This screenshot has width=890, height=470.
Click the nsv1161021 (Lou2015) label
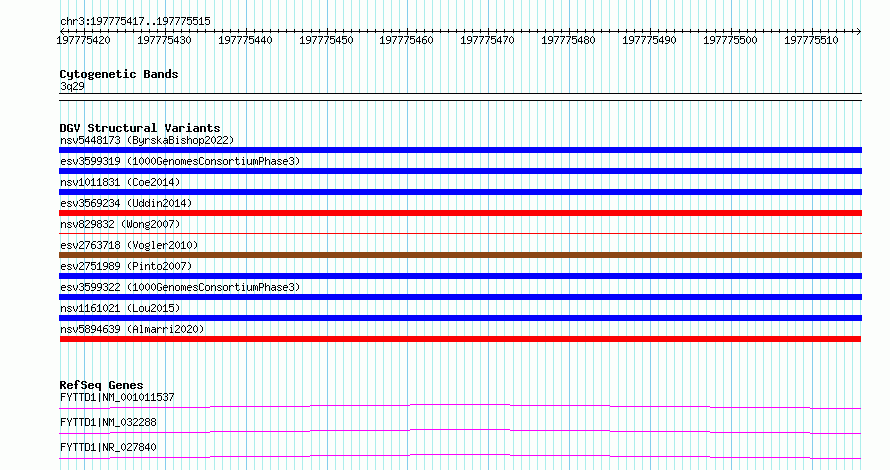click(120, 308)
